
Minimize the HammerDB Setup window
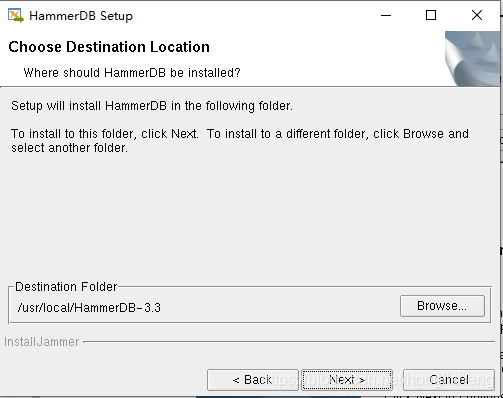coord(386,15)
